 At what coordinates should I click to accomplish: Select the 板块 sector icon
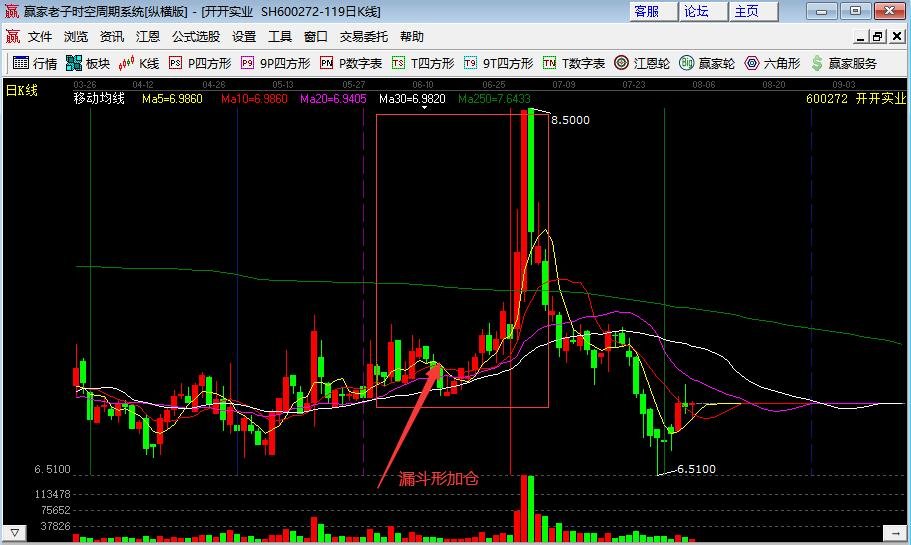(x=88, y=63)
